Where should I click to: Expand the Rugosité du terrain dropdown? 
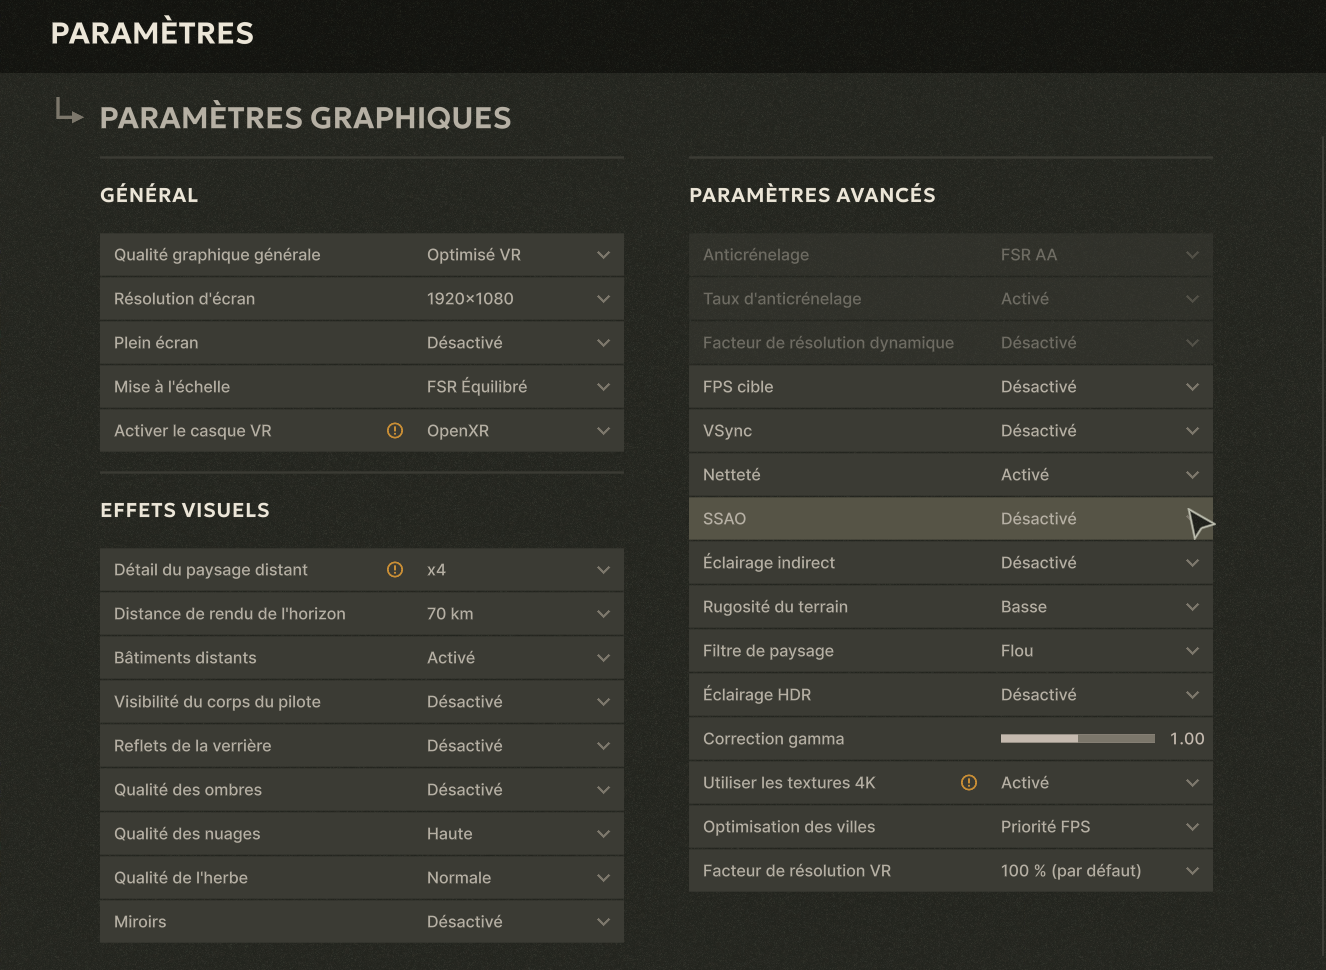click(x=951, y=607)
